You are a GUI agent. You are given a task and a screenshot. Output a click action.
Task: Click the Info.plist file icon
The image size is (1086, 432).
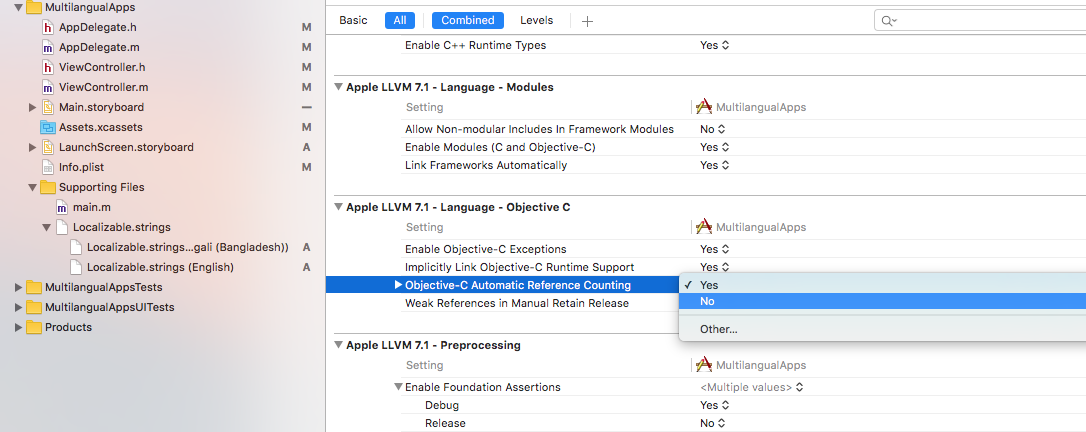(x=48, y=168)
